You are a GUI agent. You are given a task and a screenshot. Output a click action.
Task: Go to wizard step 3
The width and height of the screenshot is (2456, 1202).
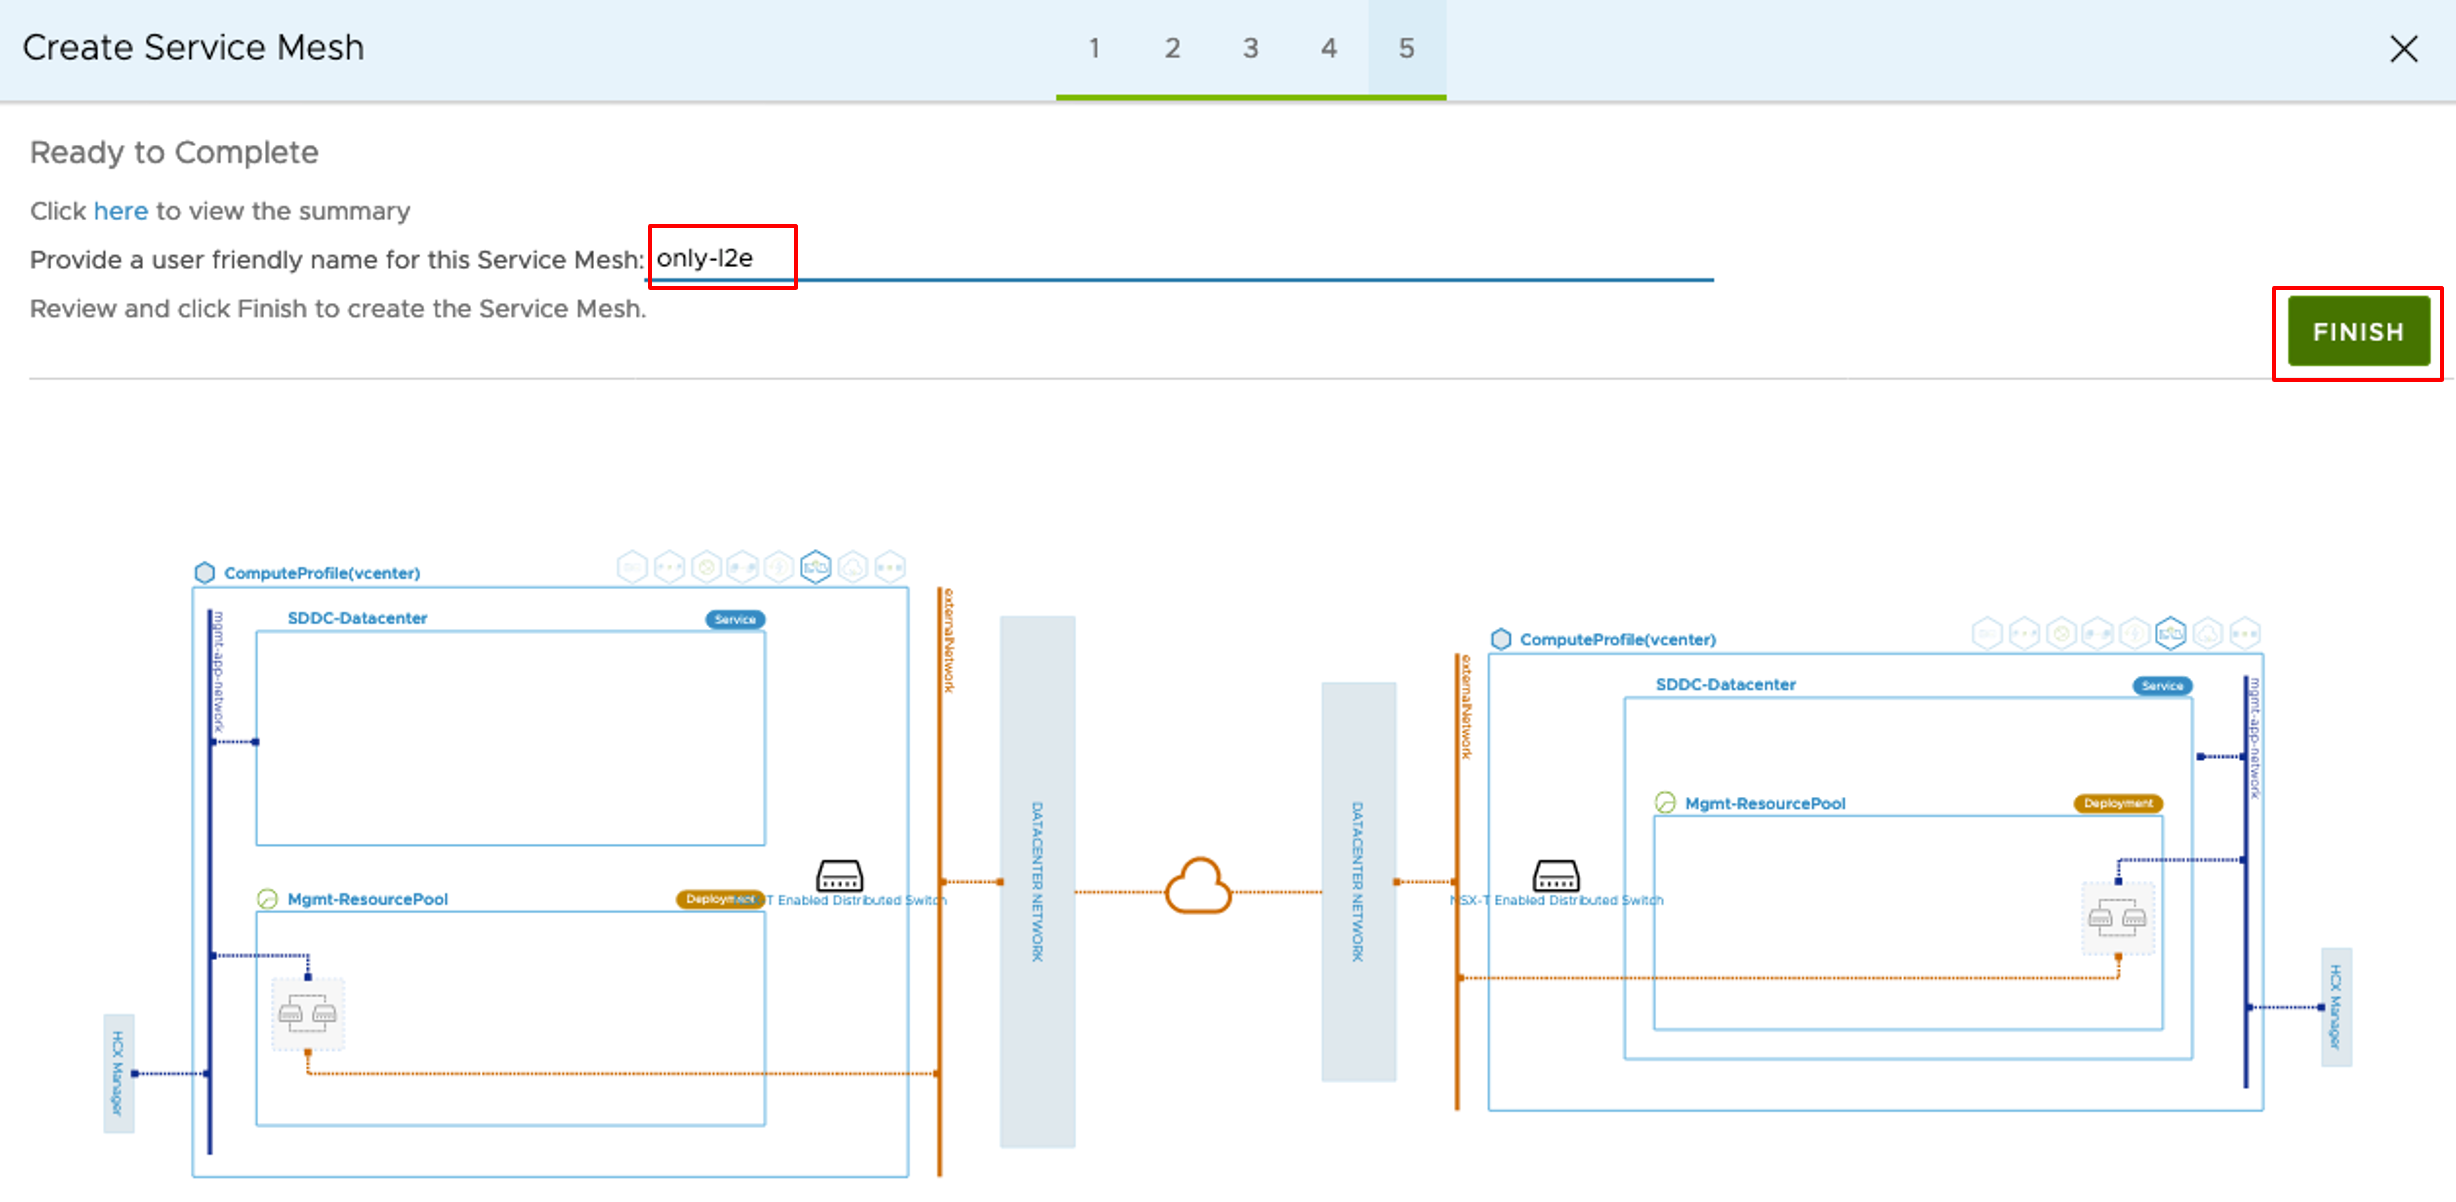coord(1250,48)
